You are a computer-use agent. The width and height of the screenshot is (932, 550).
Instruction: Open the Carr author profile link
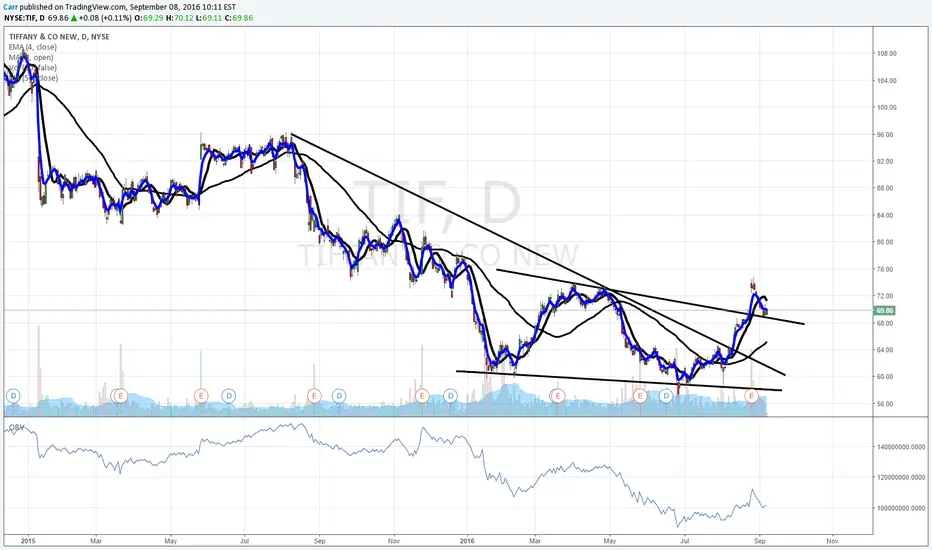(x=10, y=7)
